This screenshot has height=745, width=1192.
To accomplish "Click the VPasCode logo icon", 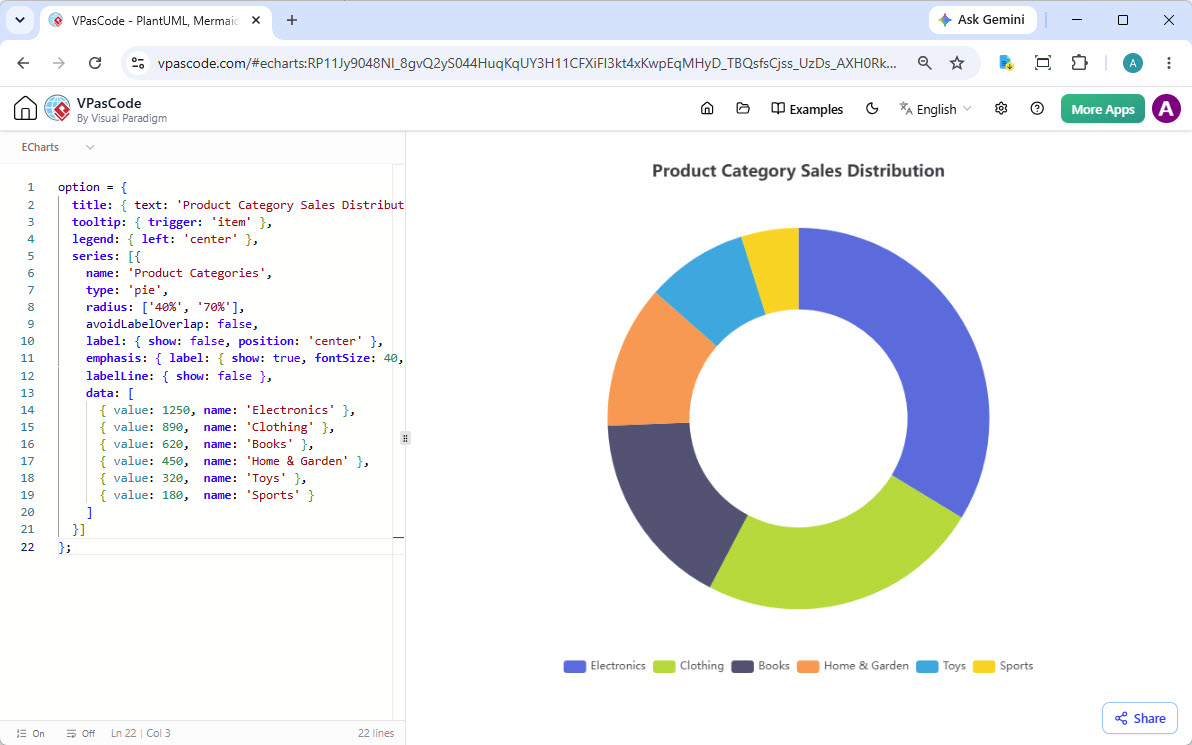I will pos(57,109).
